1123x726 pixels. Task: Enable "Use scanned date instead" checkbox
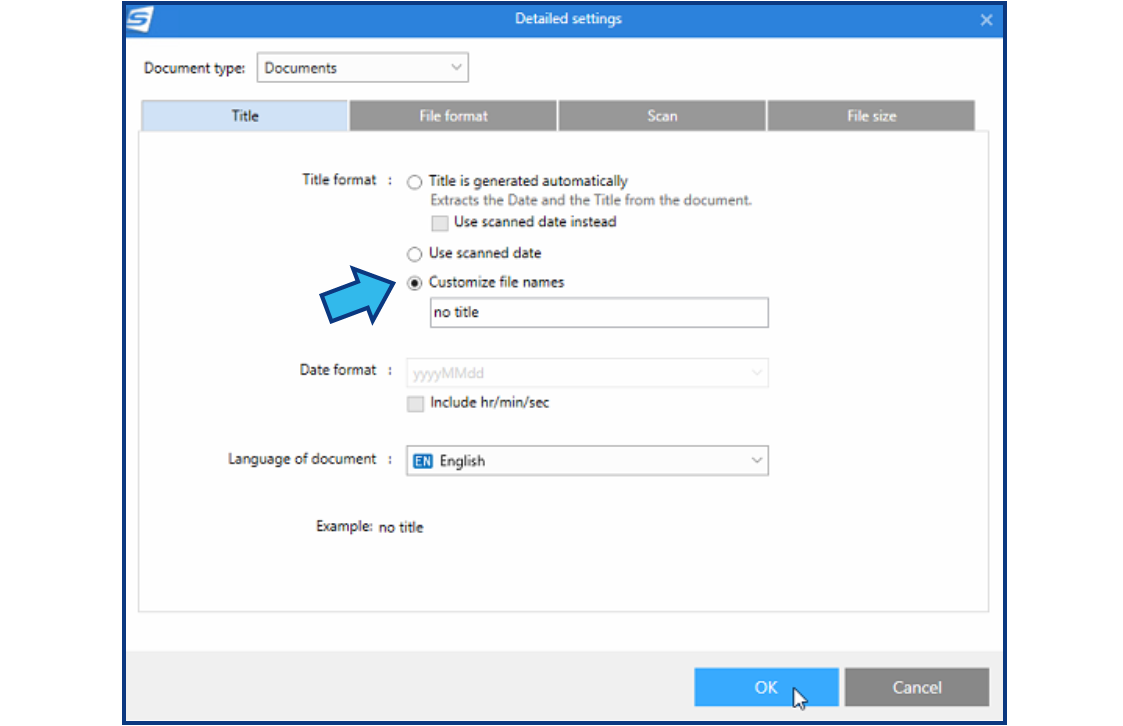coord(439,223)
